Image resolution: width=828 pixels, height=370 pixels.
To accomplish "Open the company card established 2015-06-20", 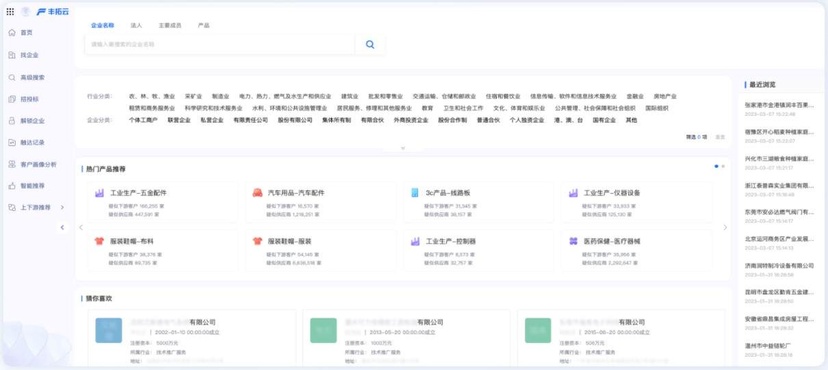I will [x=621, y=338].
